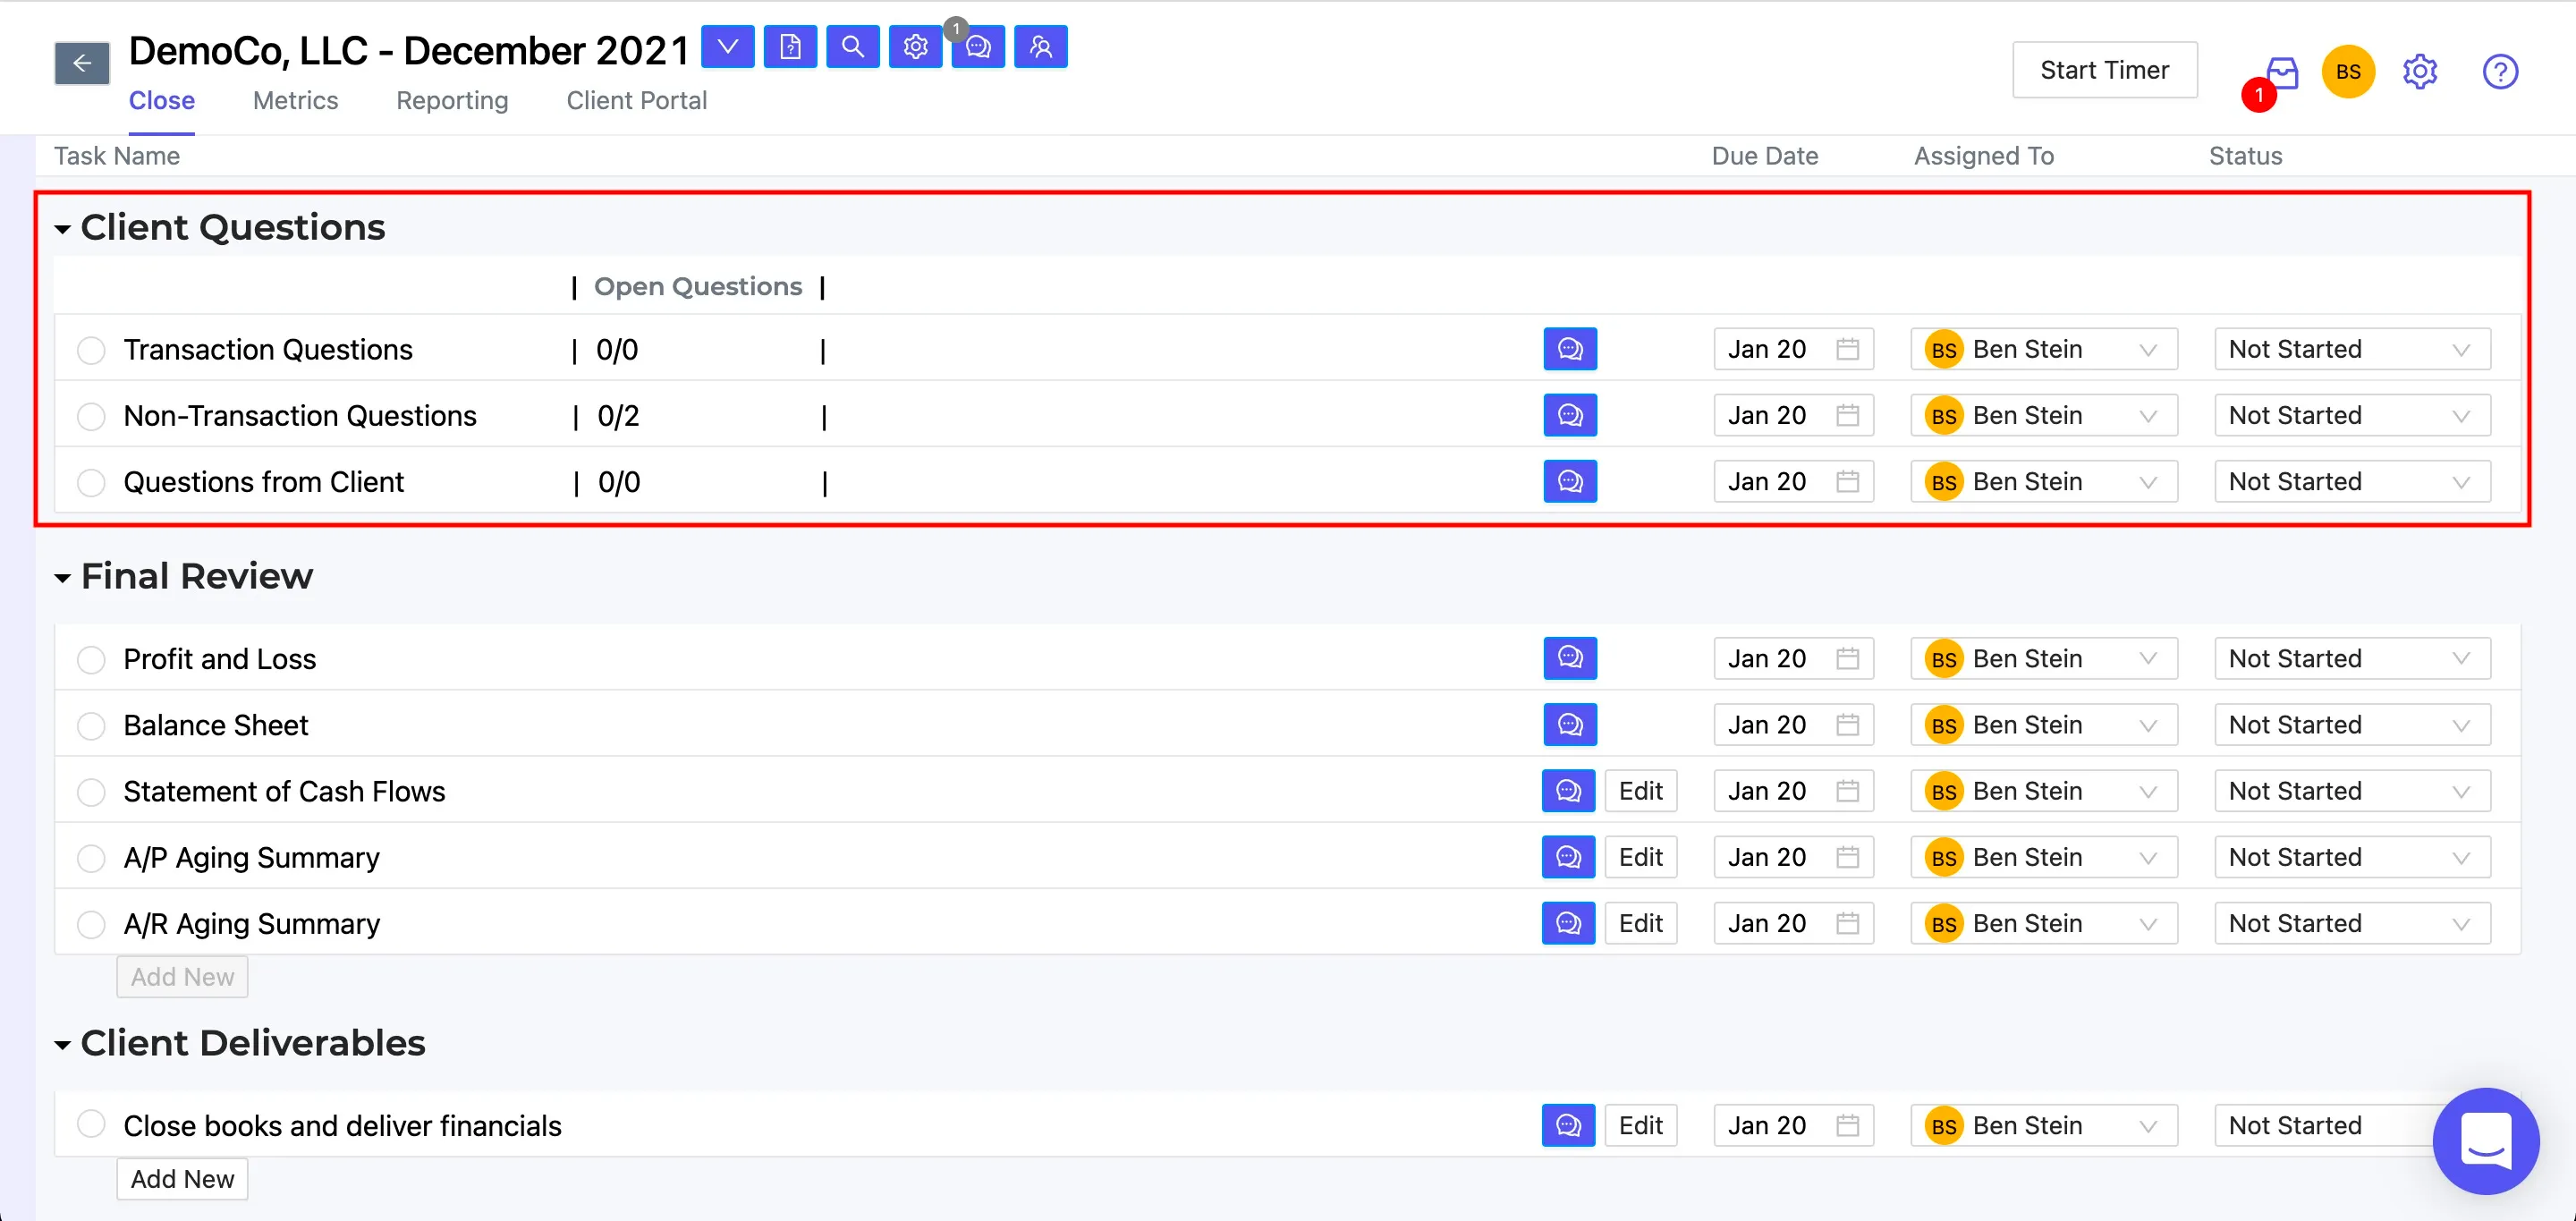
Task: Collapse the Client Questions section
Action: pyautogui.click(x=62, y=229)
